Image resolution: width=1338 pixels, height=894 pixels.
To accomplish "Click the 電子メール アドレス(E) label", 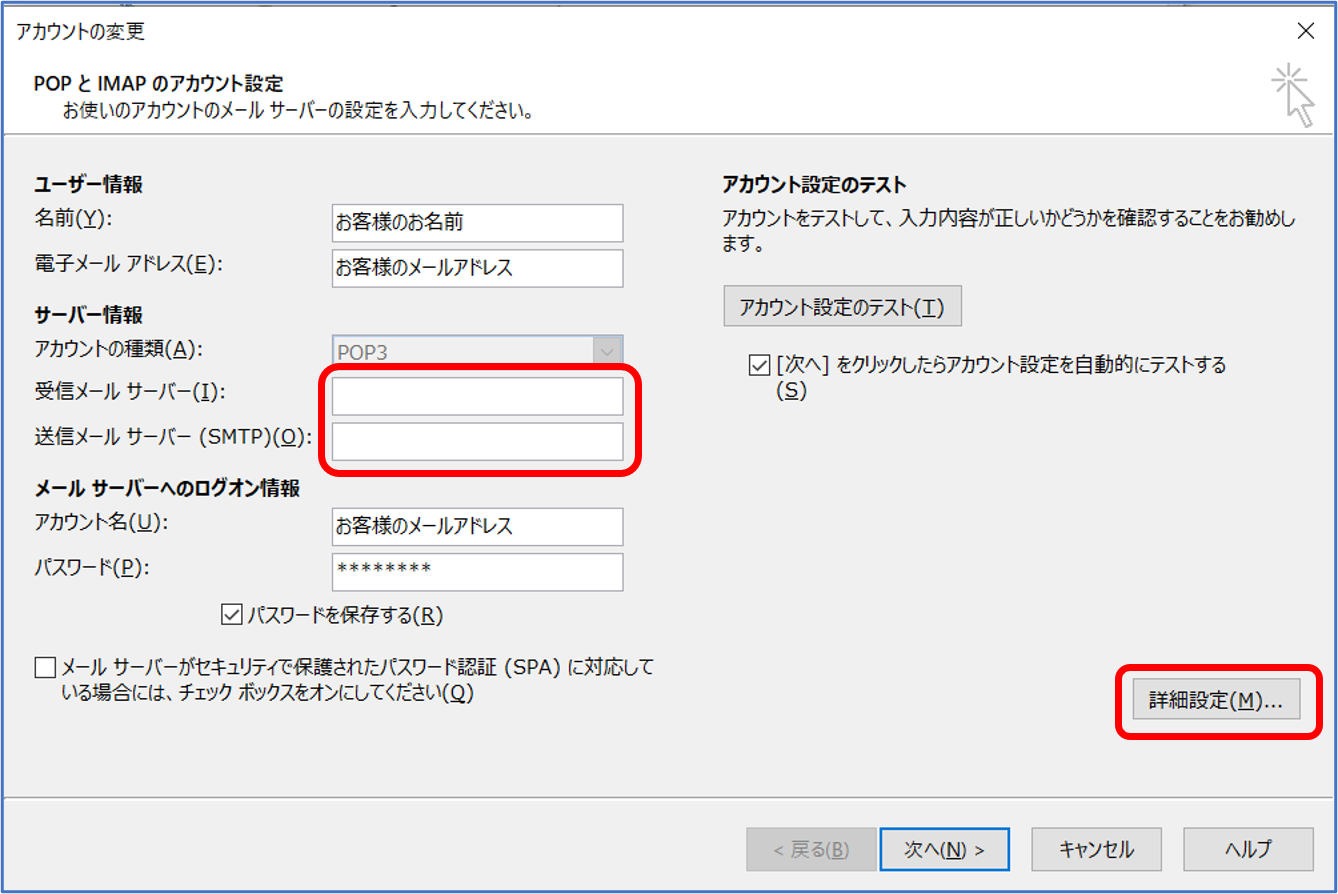I will pos(127,263).
